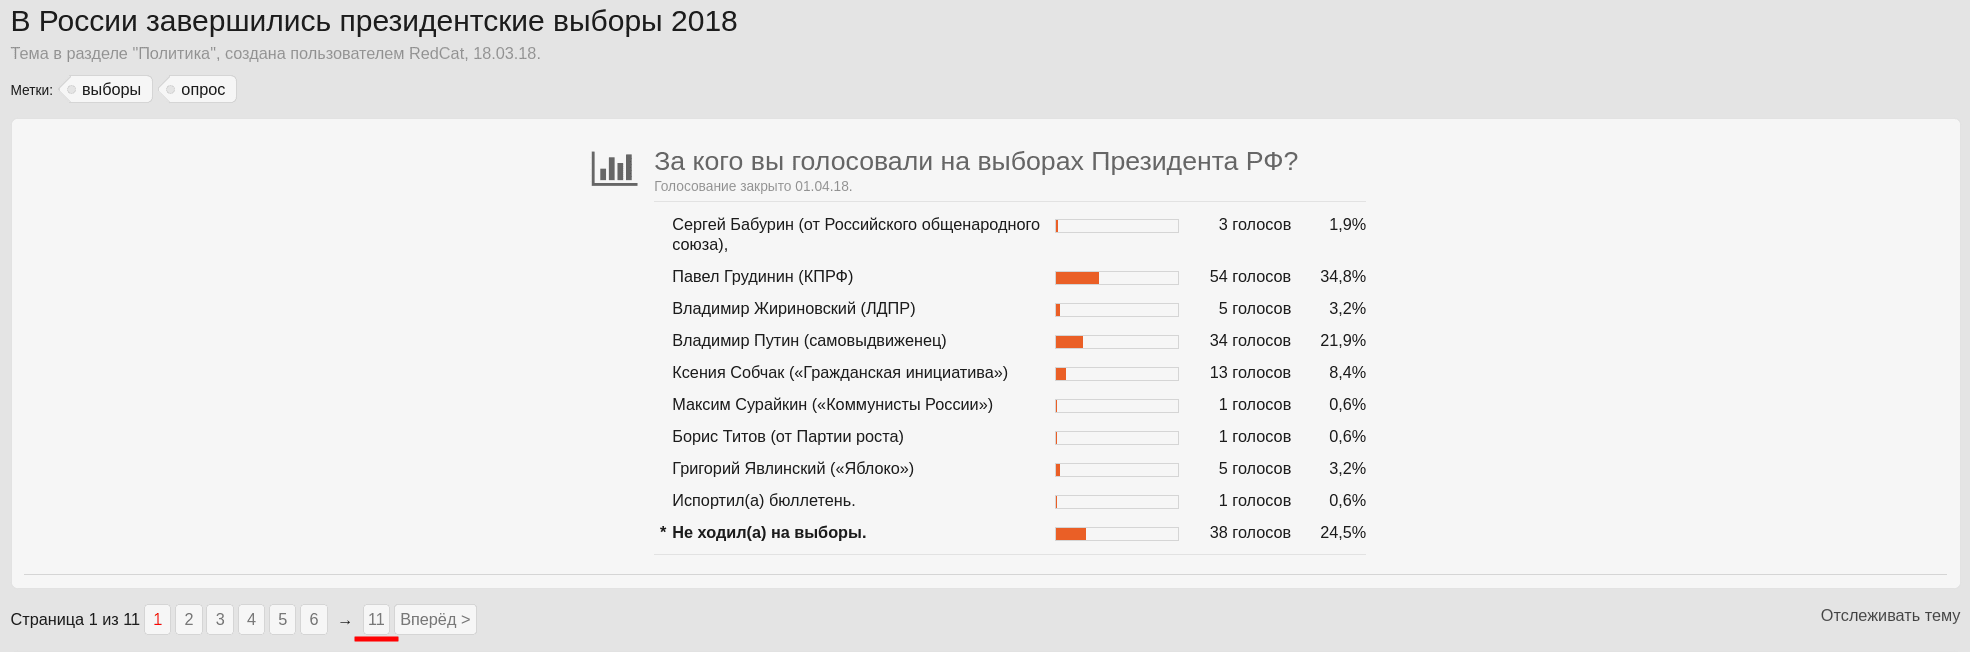Open the выборы tag
Viewport: 1970px width, 652px height.
click(x=107, y=89)
